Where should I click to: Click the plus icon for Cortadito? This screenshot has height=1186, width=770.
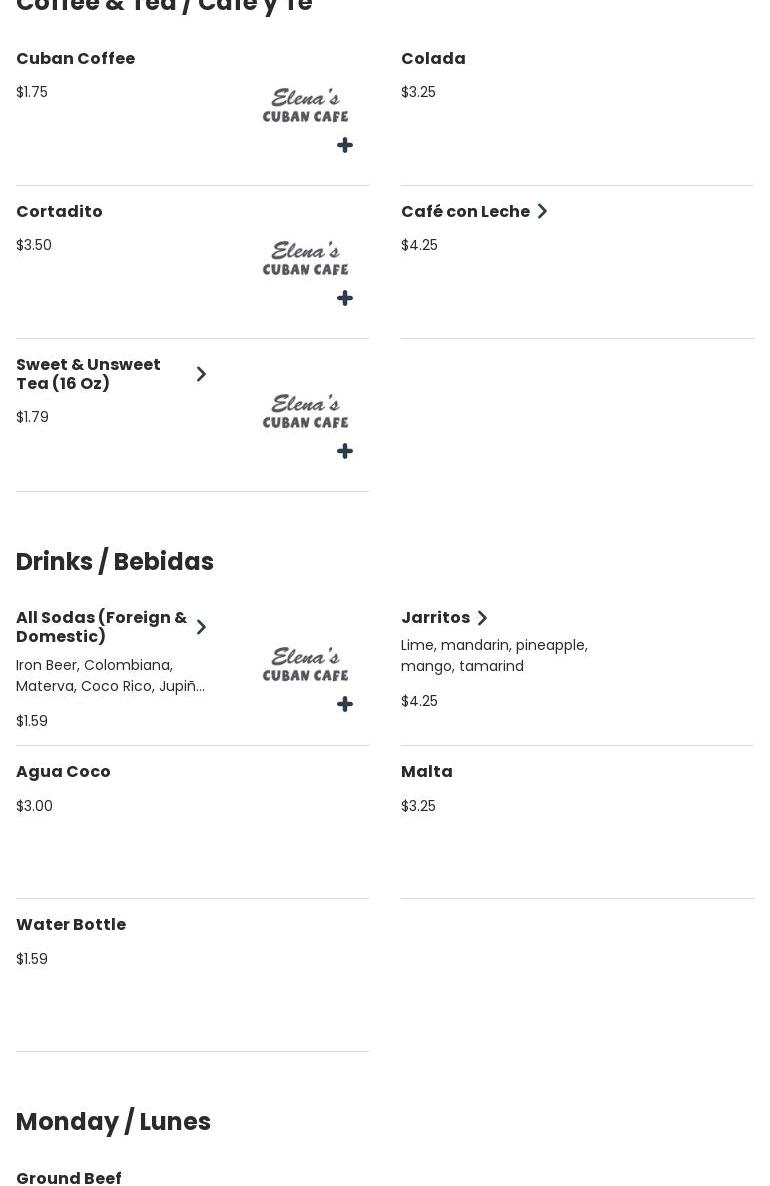click(345, 299)
